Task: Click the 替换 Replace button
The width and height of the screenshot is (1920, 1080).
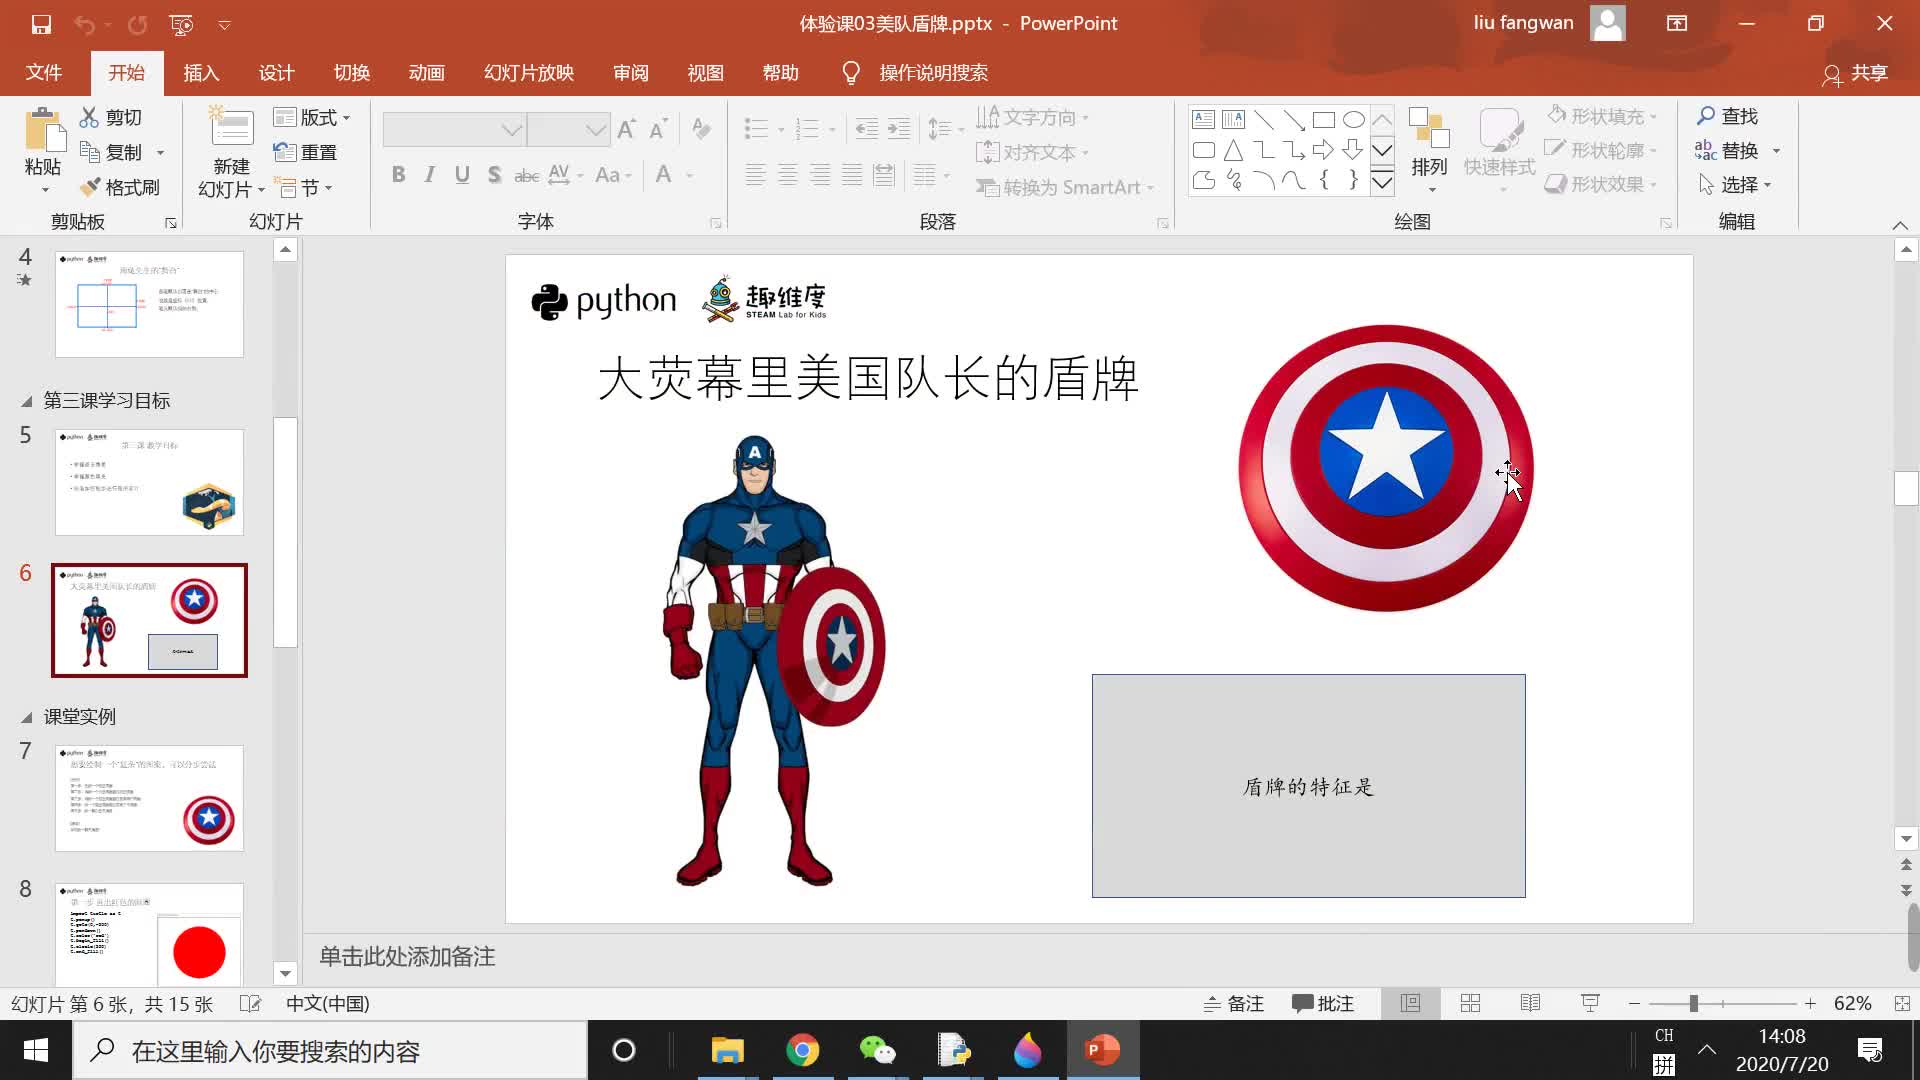Action: click(x=1727, y=151)
